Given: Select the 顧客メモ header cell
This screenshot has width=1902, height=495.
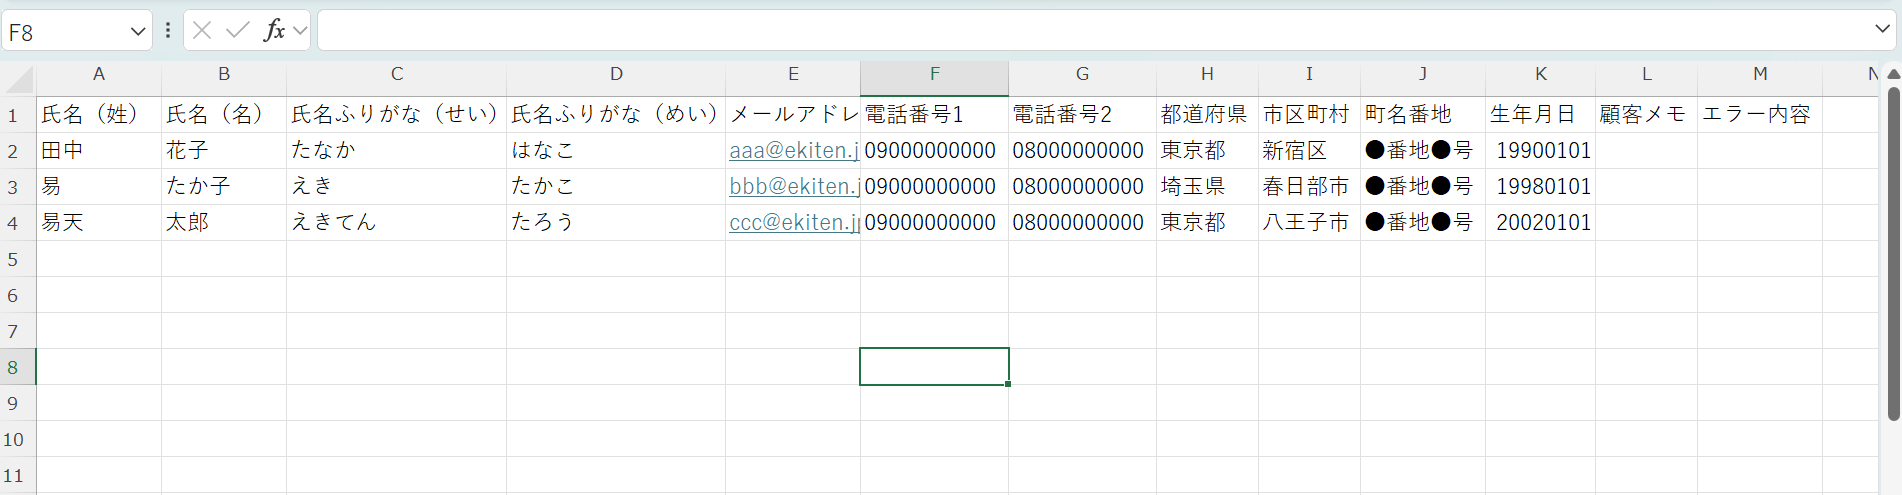Looking at the screenshot, I should click(1645, 115).
